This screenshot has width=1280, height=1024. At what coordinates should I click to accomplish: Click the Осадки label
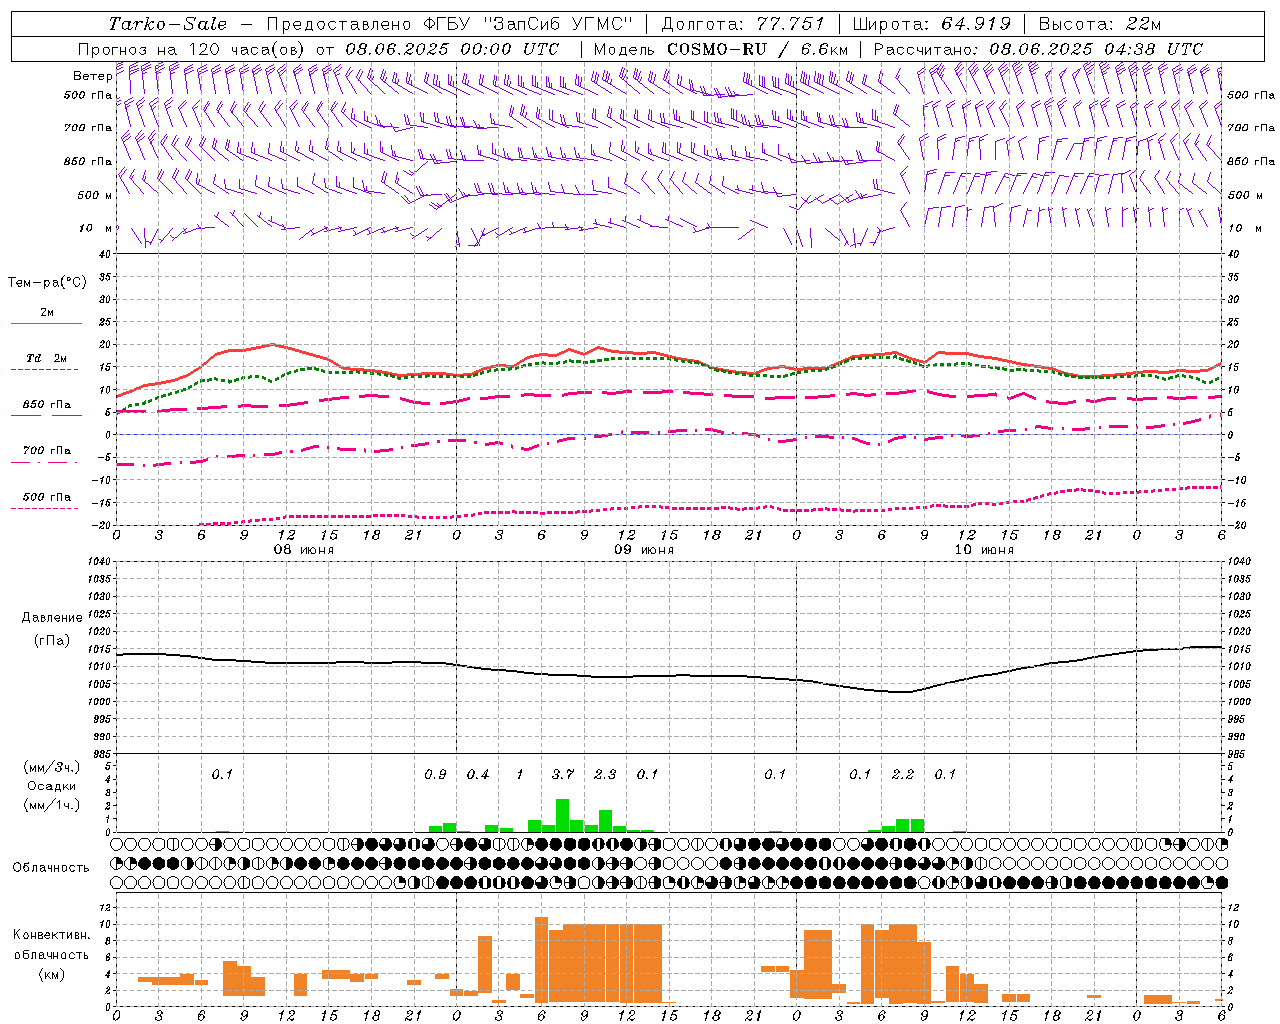click(x=51, y=786)
